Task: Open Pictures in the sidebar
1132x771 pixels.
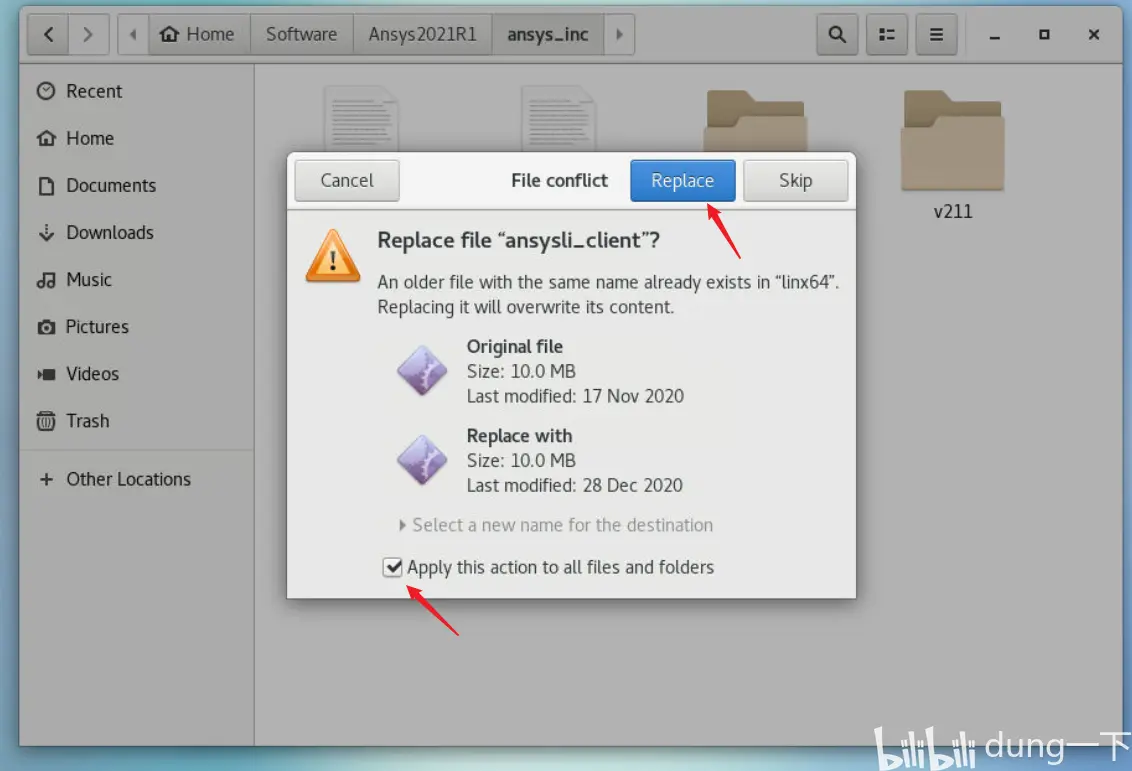Action: (x=136, y=326)
